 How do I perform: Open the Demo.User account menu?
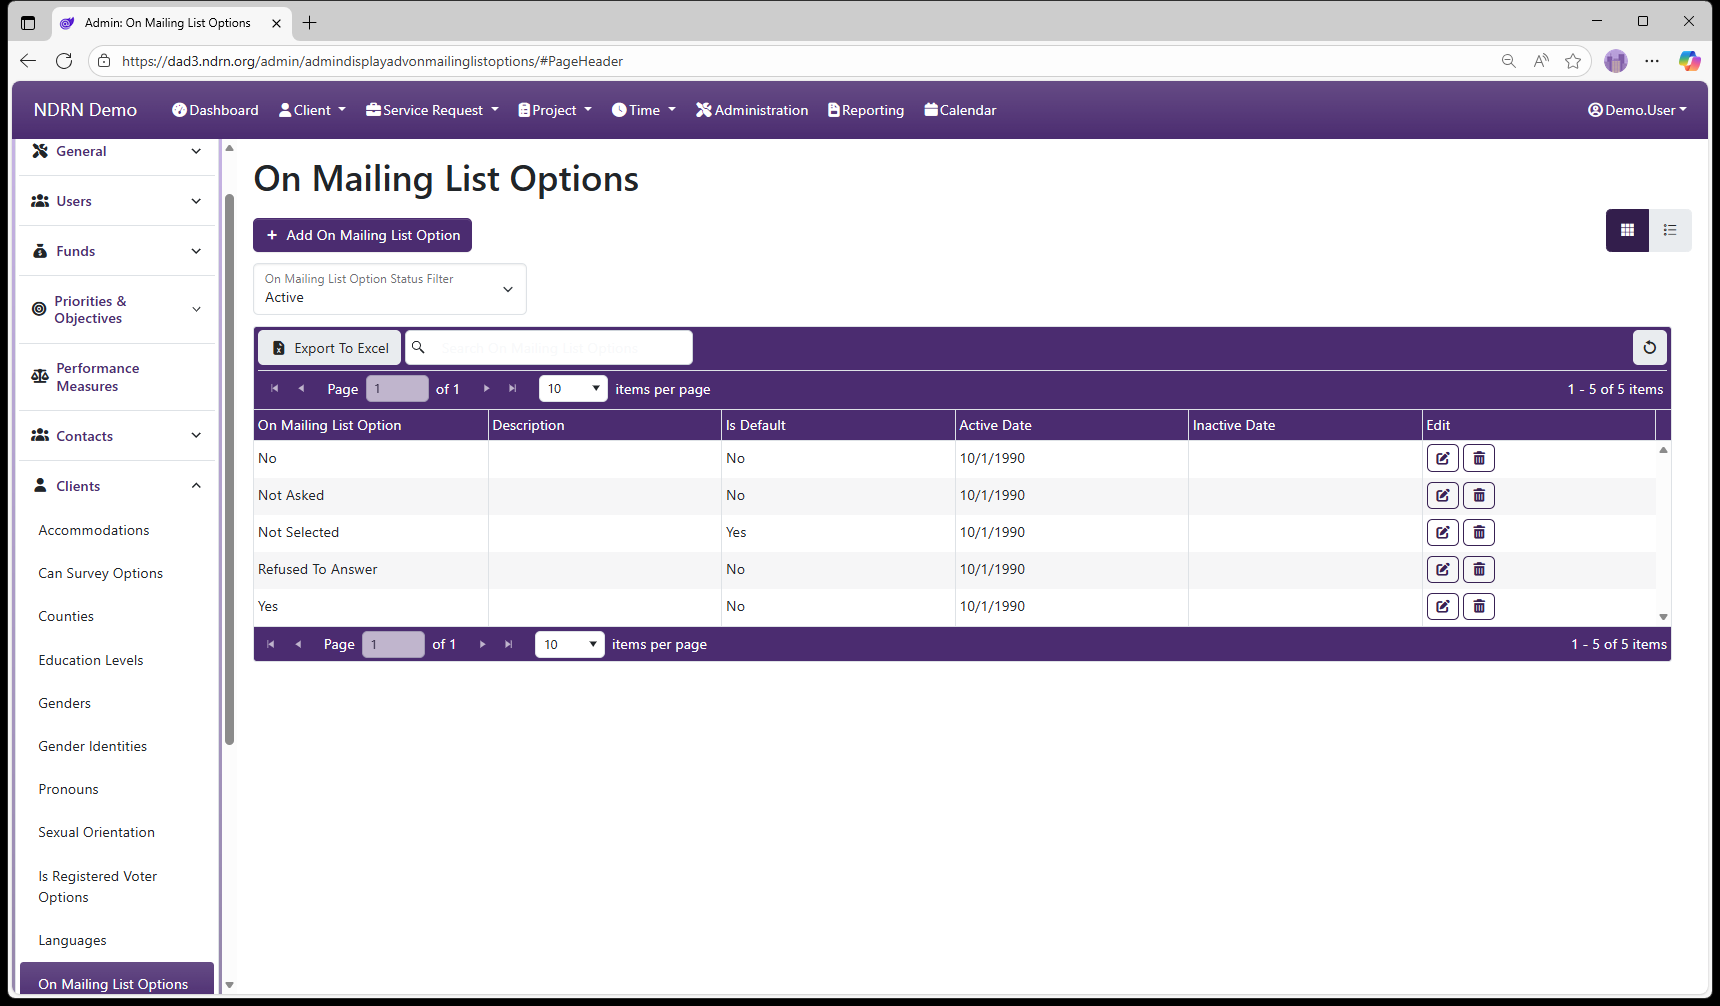coord(1637,110)
